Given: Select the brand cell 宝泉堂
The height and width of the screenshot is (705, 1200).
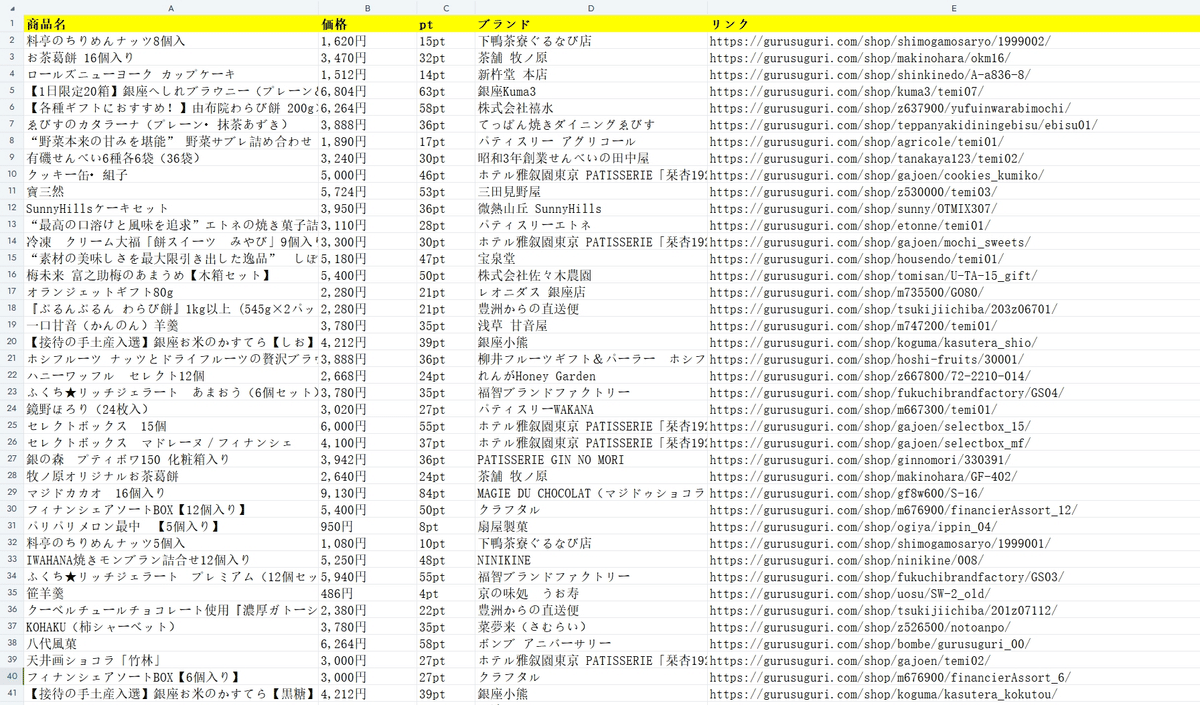Looking at the screenshot, I should tap(591, 258).
